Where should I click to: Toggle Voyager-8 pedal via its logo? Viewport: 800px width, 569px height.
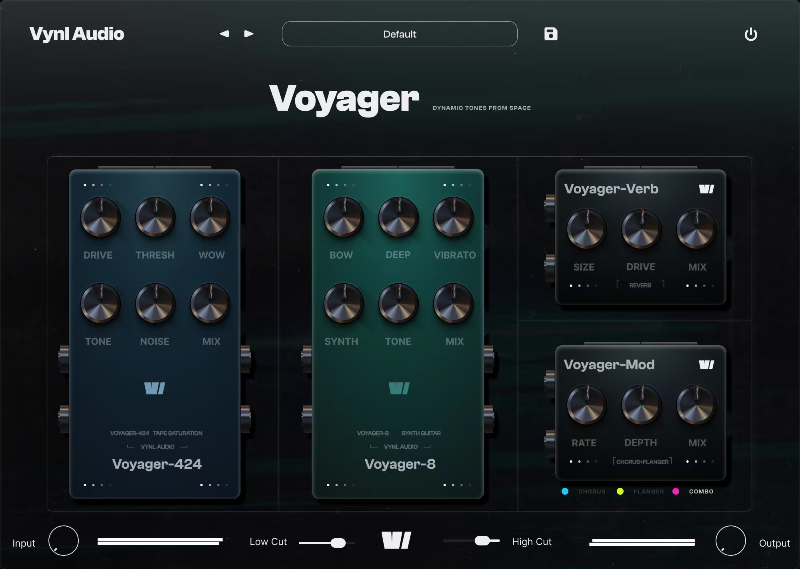click(x=399, y=388)
